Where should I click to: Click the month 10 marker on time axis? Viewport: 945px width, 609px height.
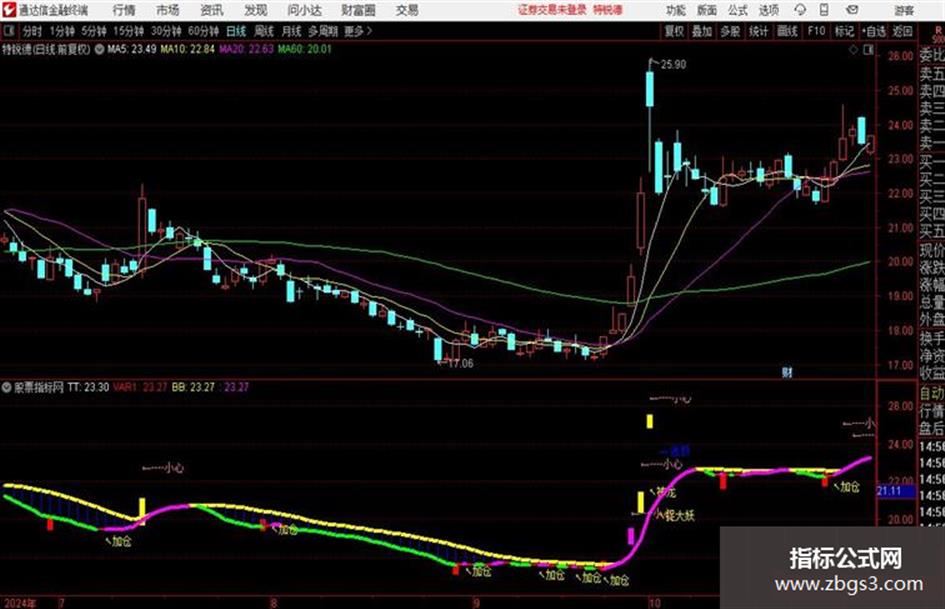point(655,603)
